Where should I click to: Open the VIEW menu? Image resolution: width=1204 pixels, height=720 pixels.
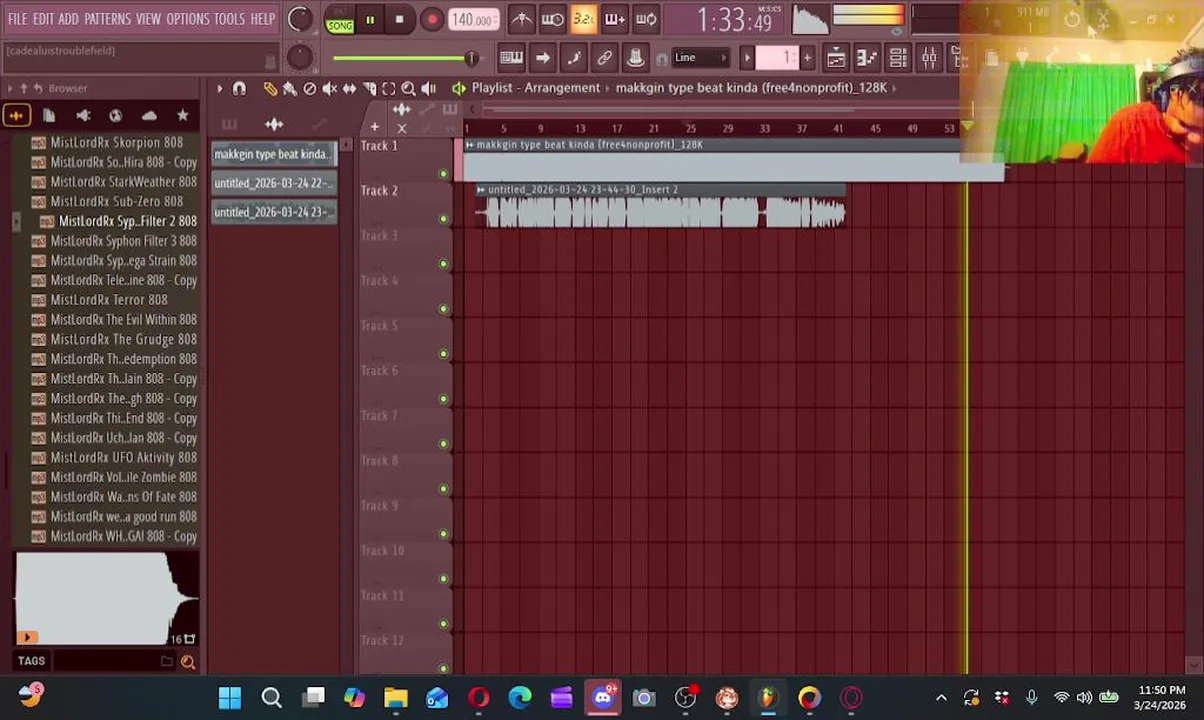[x=148, y=19]
